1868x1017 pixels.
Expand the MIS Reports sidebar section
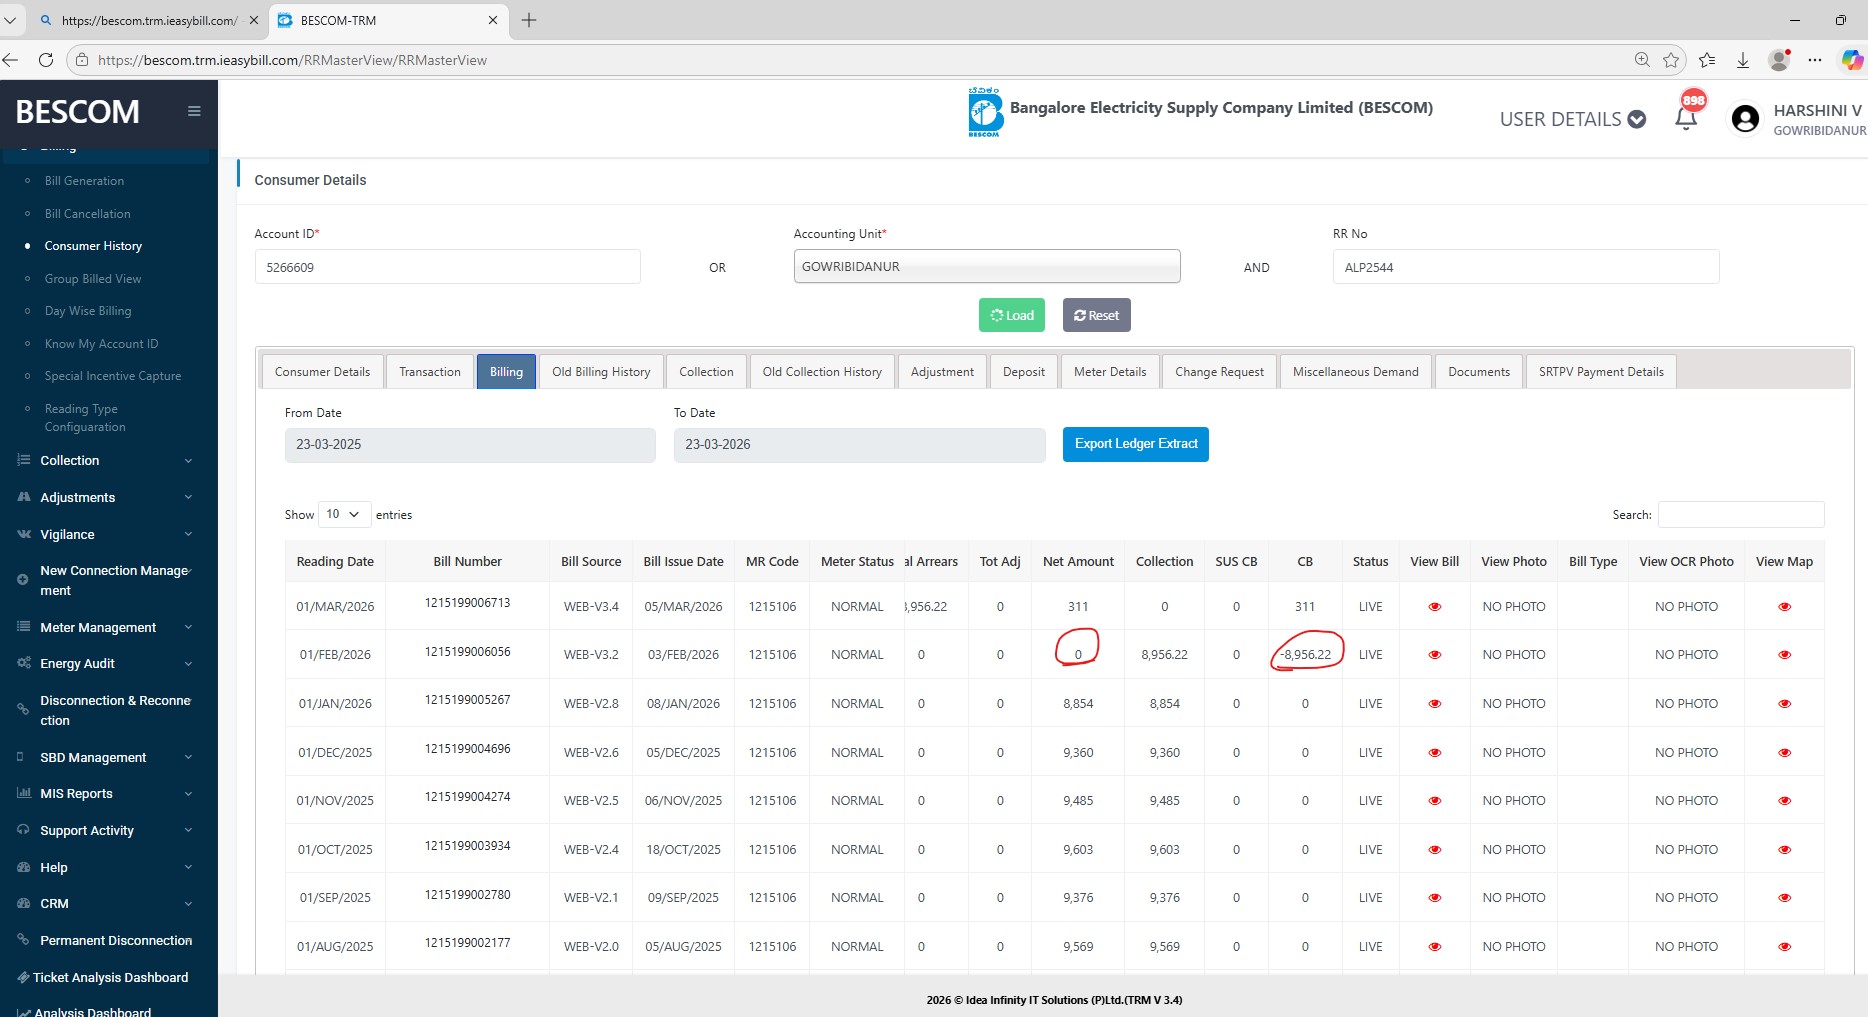108,794
